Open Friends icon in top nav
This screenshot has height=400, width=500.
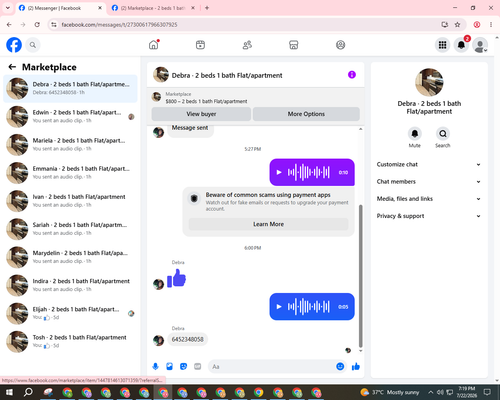[x=247, y=45]
